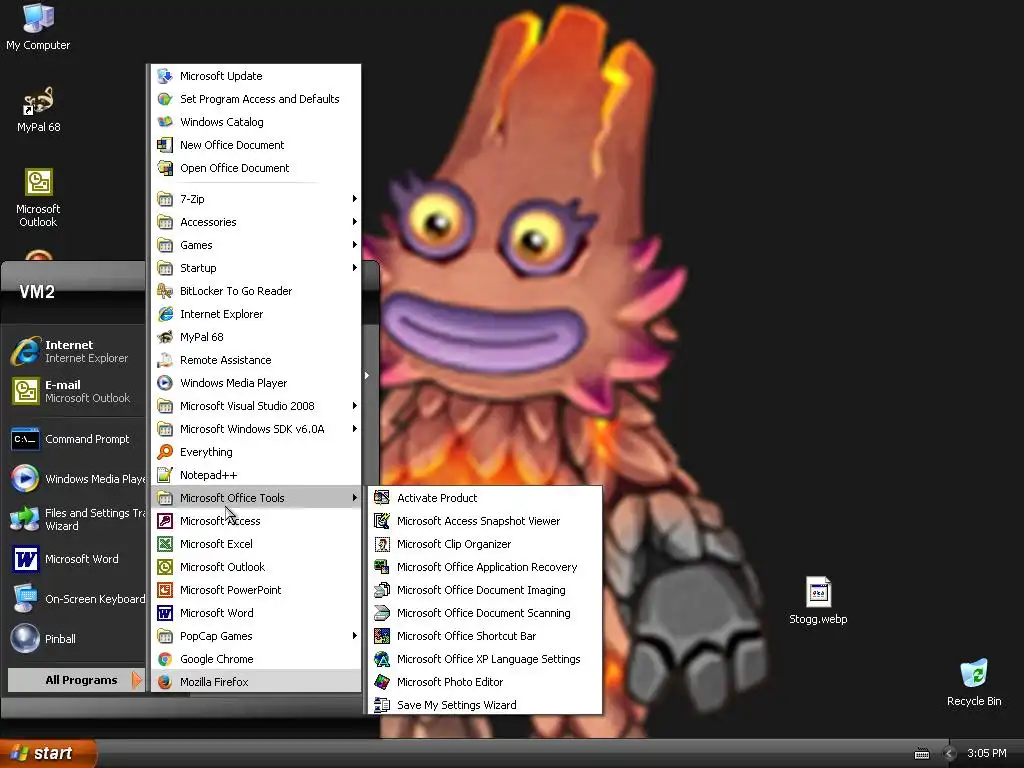
Task: Expand the Accessories submenu arrow
Action: pos(355,222)
